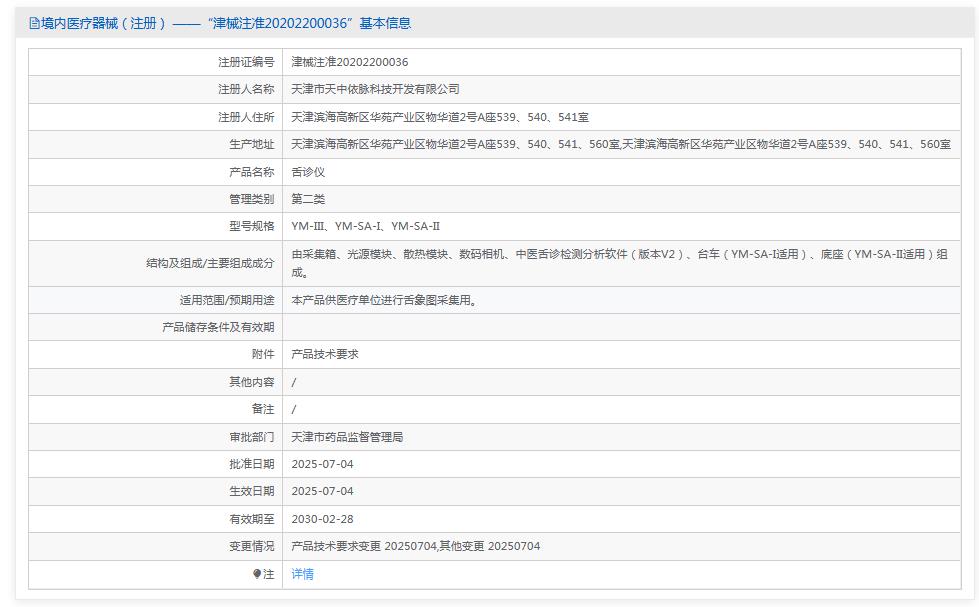This screenshot has height=607, width=979.
Task: Click the 第二类 value
Action: pos(308,199)
